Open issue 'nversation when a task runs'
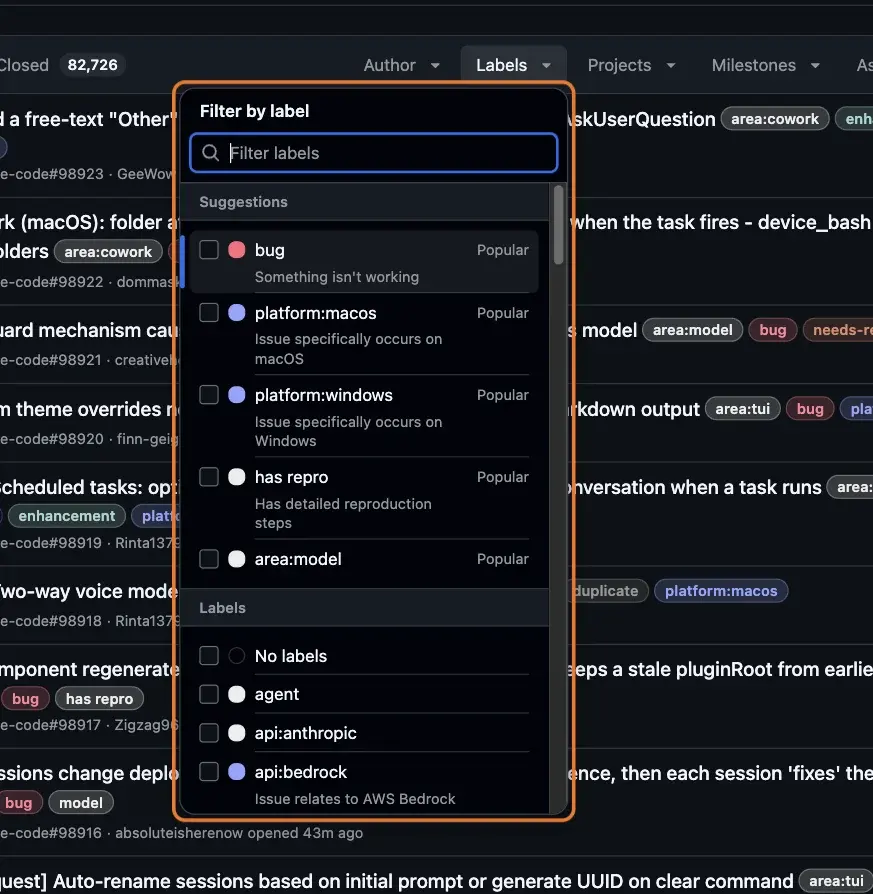Viewport: 873px width, 894px height. (x=695, y=487)
